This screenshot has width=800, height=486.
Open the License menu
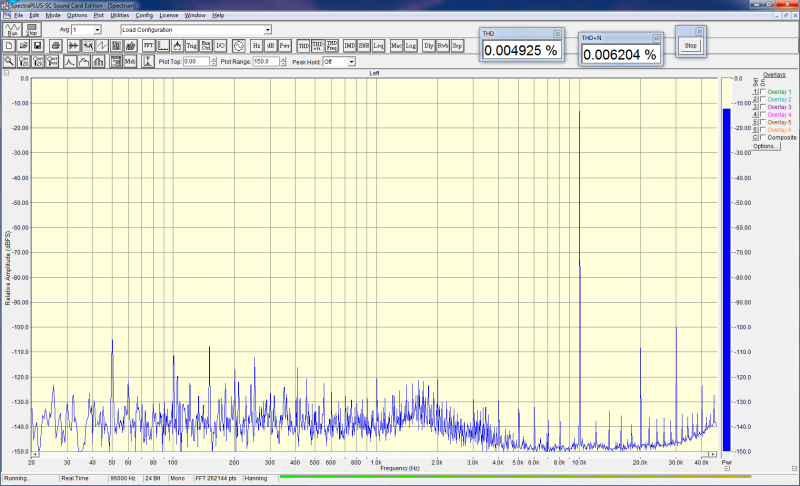pos(168,15)
